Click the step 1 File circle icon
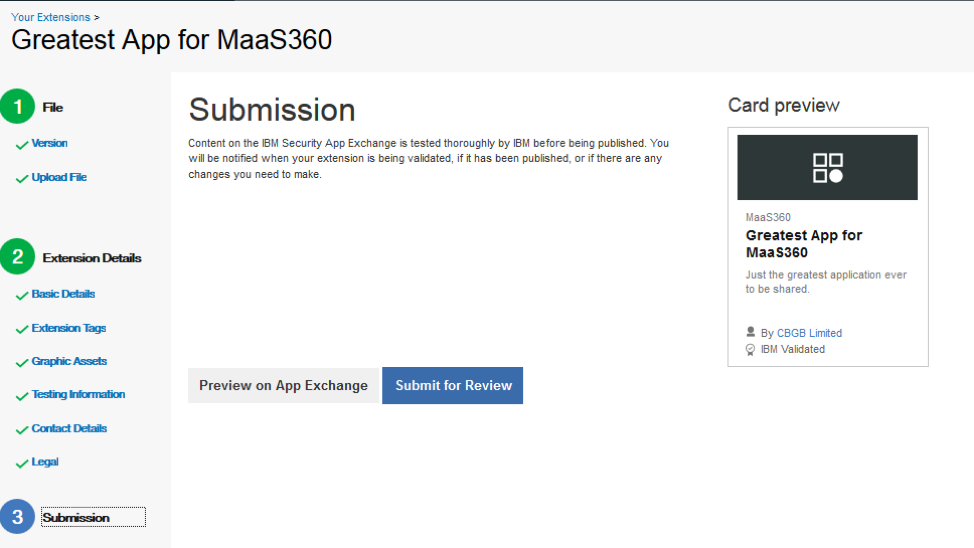Image resolution: width=974 pixels, height=548 pixels. (17, 107)
